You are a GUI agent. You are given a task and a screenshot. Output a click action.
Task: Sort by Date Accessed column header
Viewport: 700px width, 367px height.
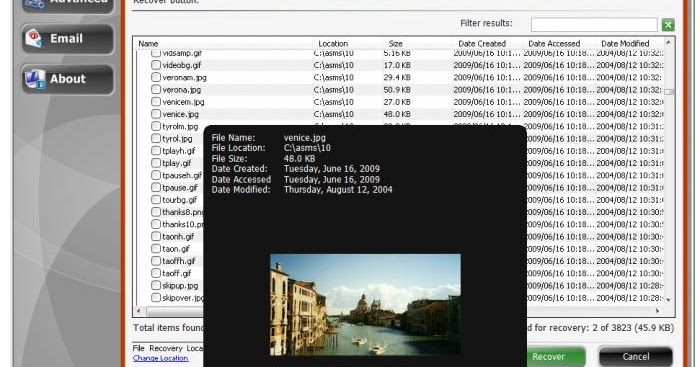pyautogui.click(x=554, y=44)
